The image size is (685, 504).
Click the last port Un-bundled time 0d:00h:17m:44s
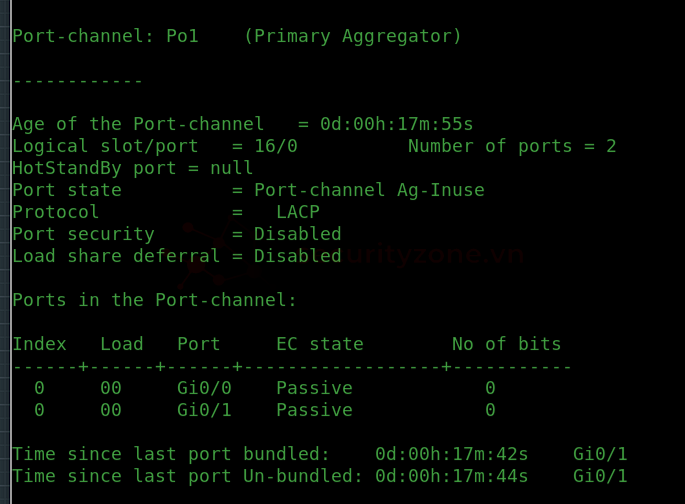(452, 476)
